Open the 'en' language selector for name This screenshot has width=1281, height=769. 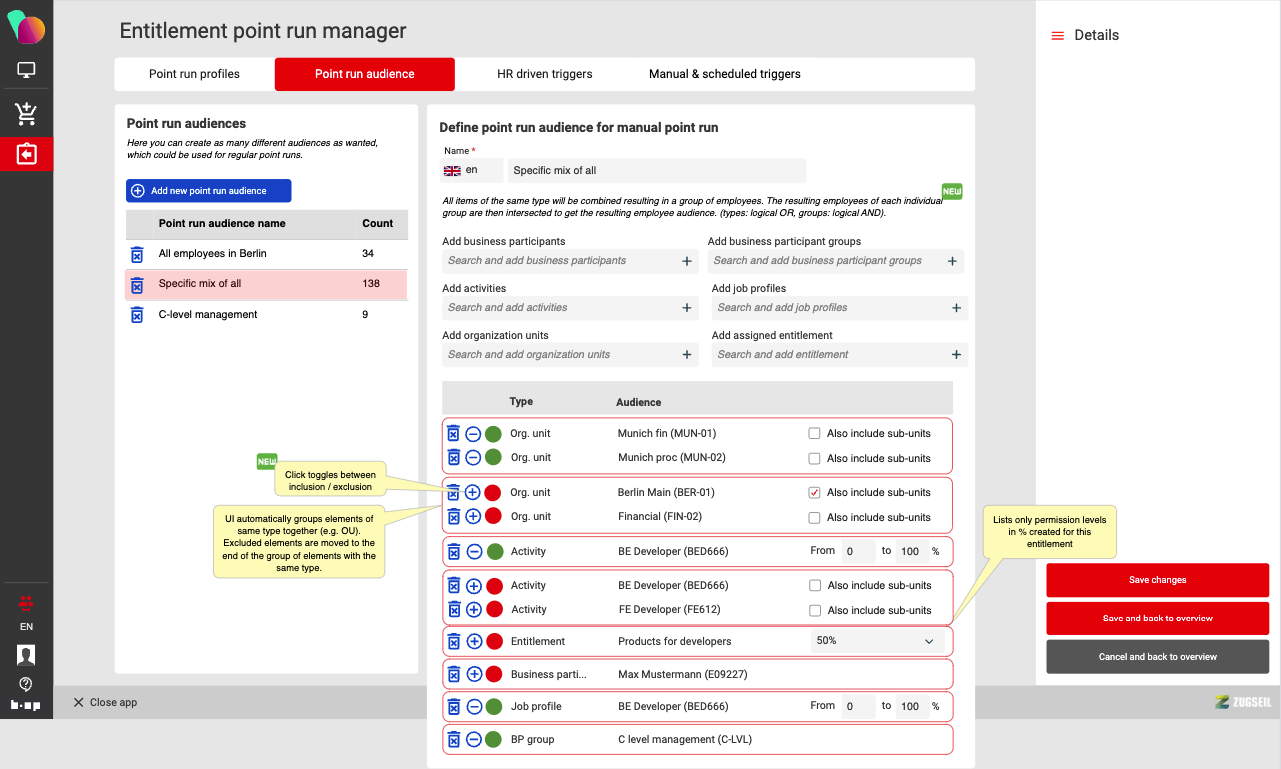(471, 171)
